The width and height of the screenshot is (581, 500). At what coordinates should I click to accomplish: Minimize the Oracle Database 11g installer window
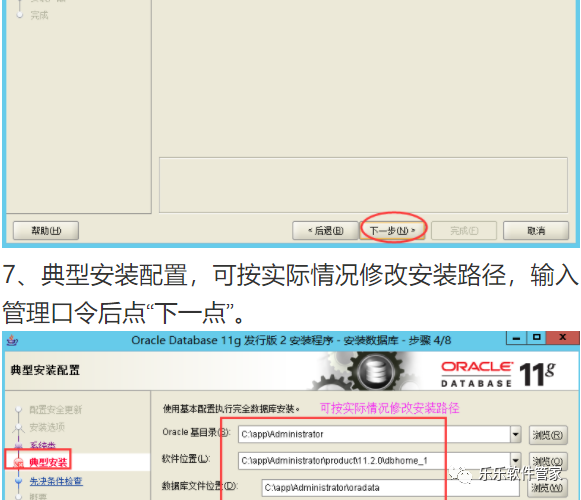[517, 338]
